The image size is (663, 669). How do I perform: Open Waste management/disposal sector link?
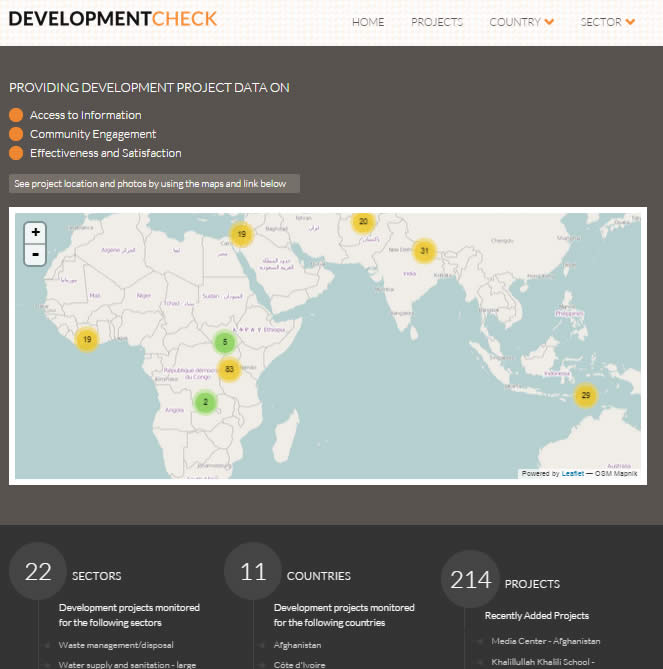(x=116, y=645)
